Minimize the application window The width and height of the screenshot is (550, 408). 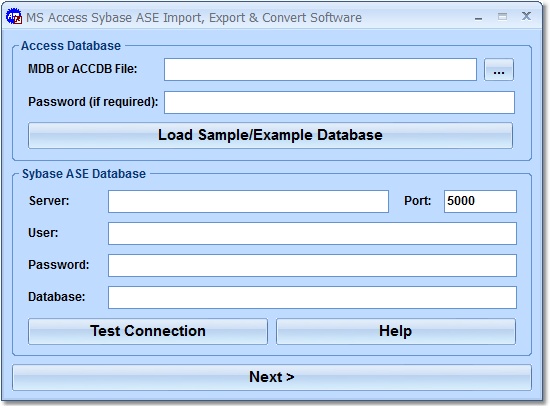click(478, 17)
